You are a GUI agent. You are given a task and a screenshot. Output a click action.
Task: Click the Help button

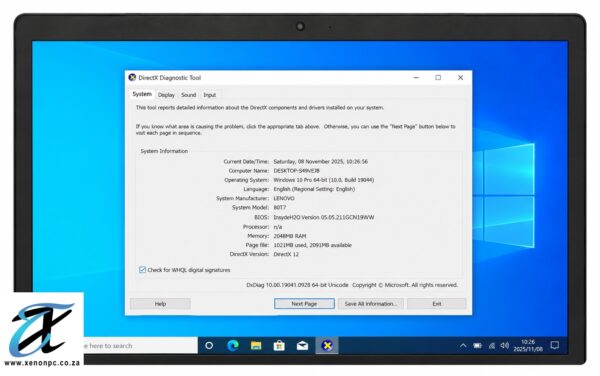pos(160,304)
